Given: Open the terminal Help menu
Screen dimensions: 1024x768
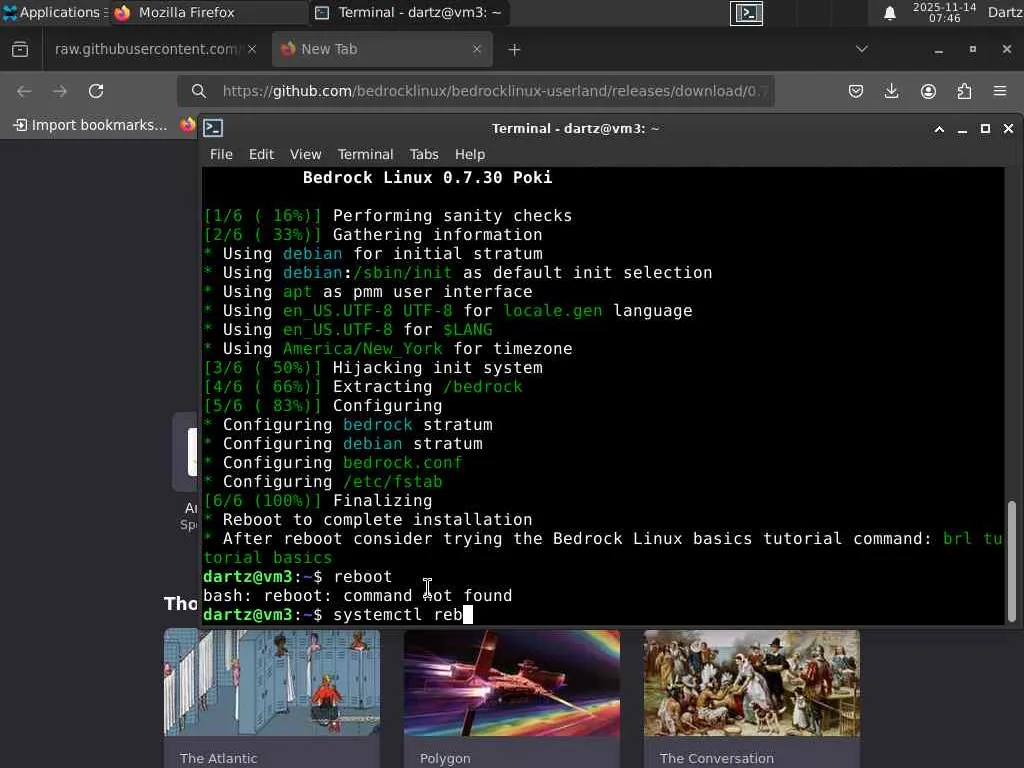Looking at the screenshot, I should pos(470,154).
